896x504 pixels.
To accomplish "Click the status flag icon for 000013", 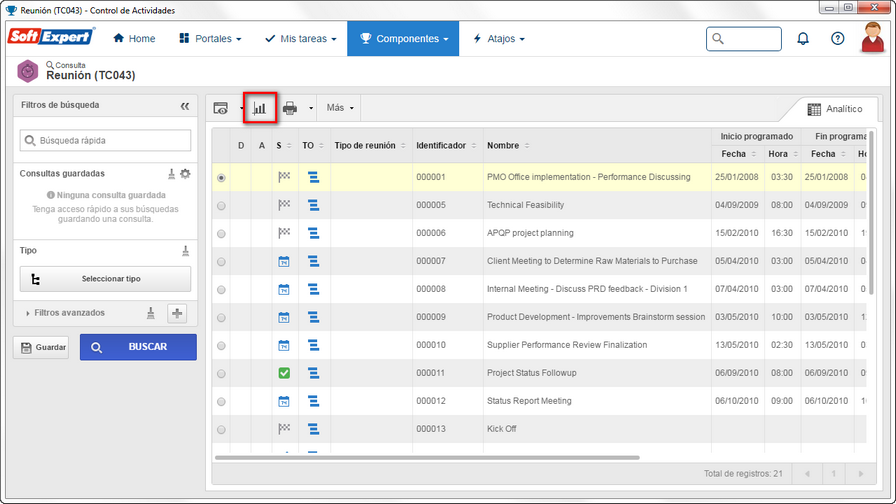I will tap(284, 429).
